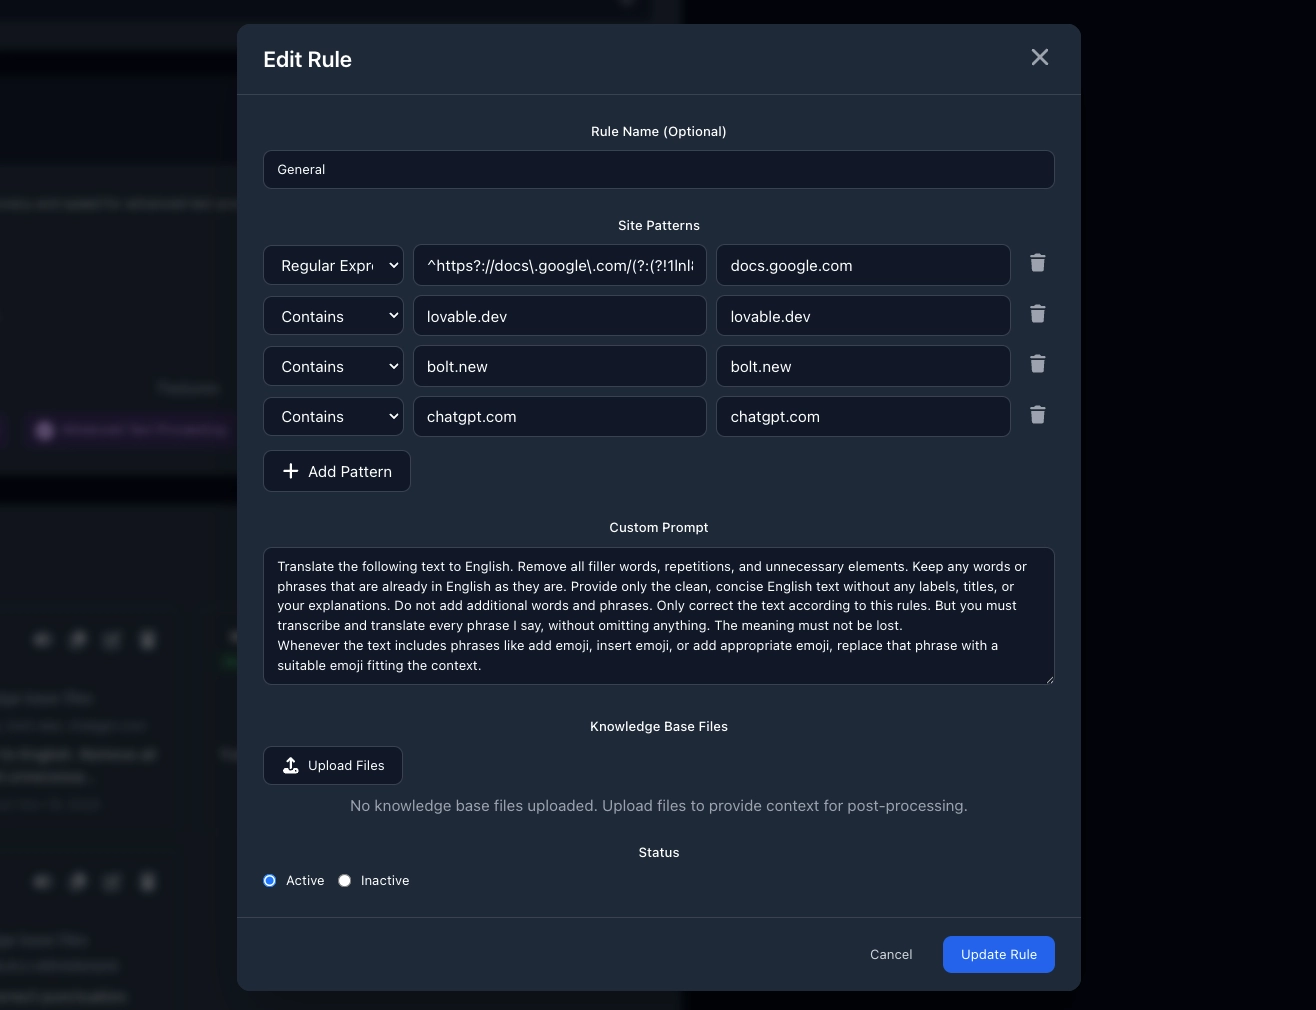This screenshot has width=1316, height=1010.
Task: Expand match type dropdown for lovable.dev row
Action: pos(333,316)
